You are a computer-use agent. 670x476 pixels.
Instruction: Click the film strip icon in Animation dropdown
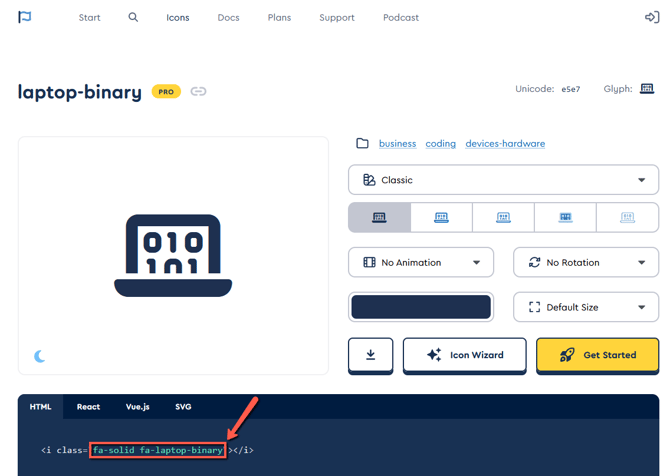pos(369,262)
